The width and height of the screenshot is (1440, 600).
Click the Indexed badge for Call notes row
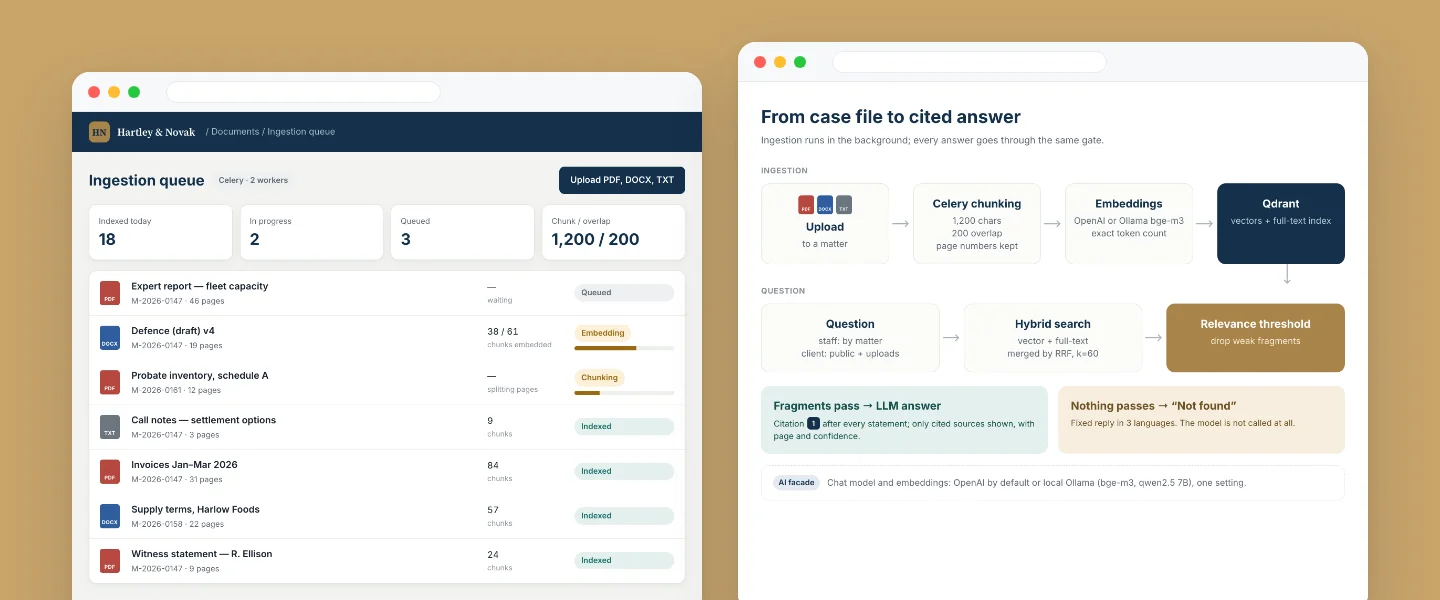pyautogui.click(x=624, y=427)
